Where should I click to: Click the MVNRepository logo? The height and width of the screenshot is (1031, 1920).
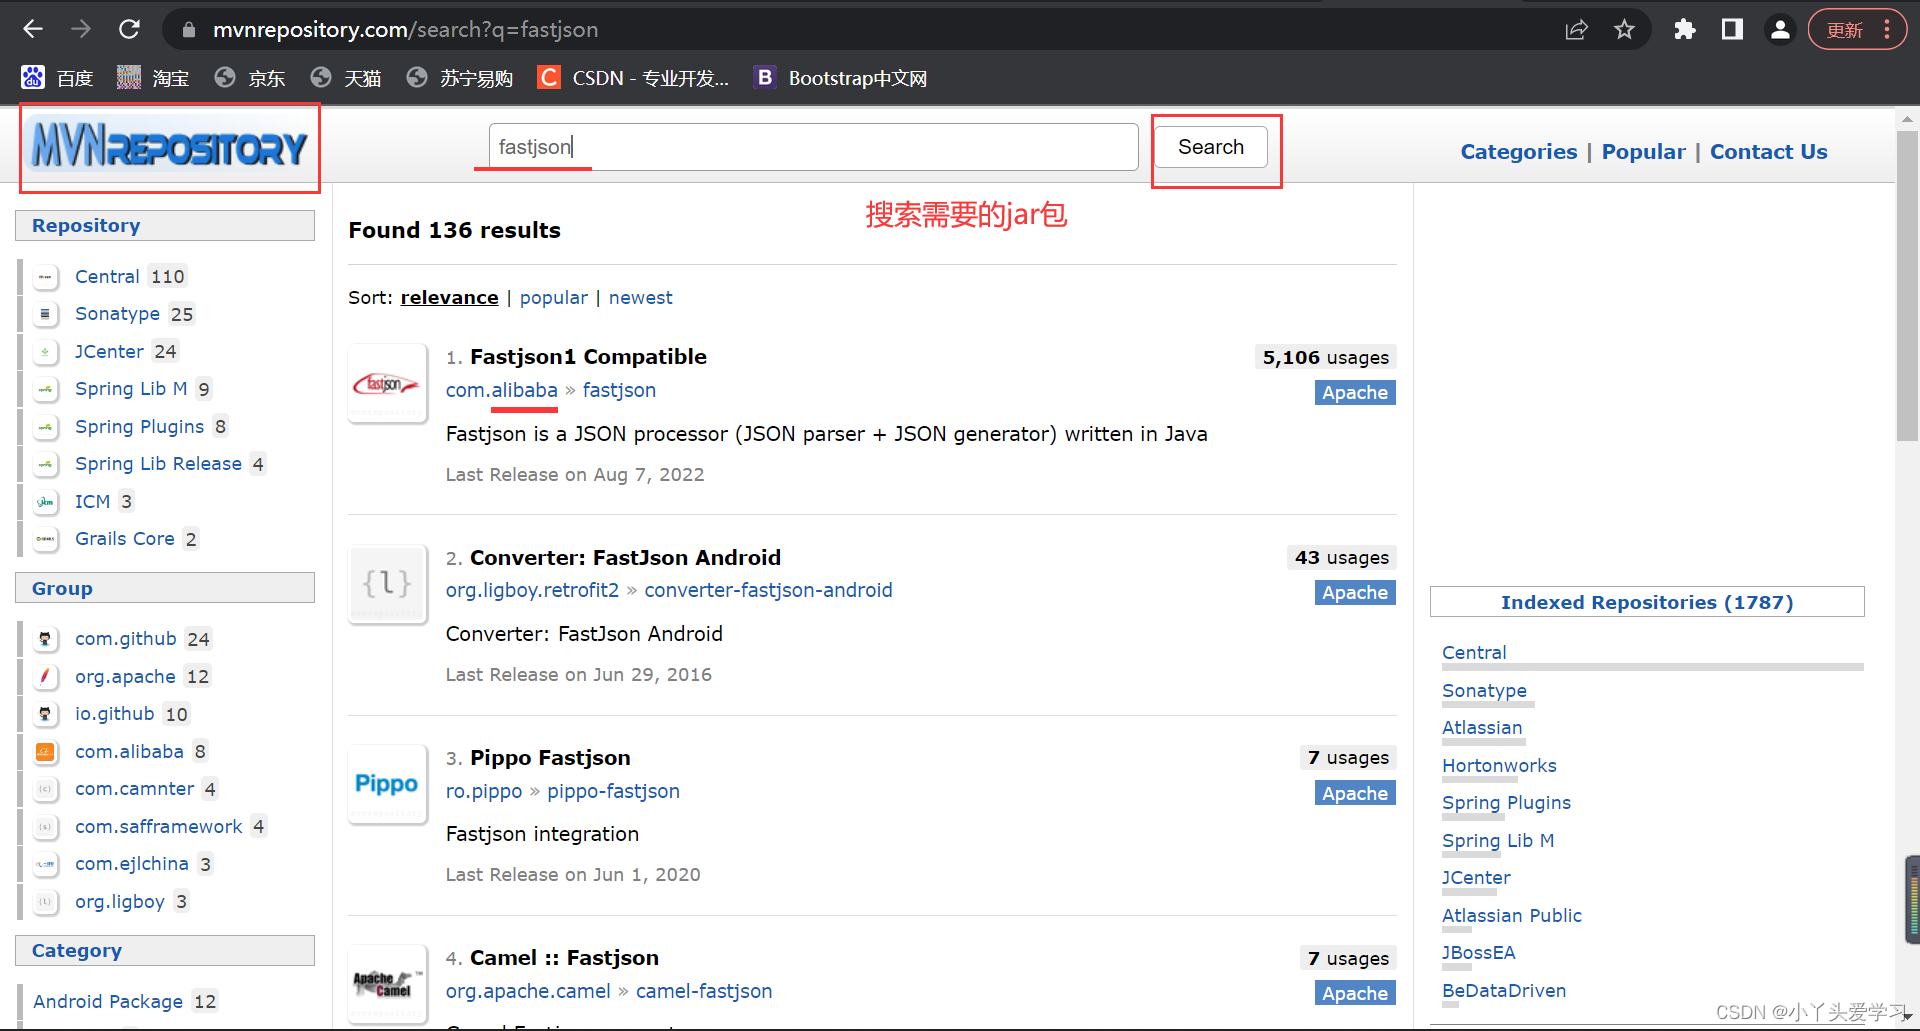coord(169,148)
